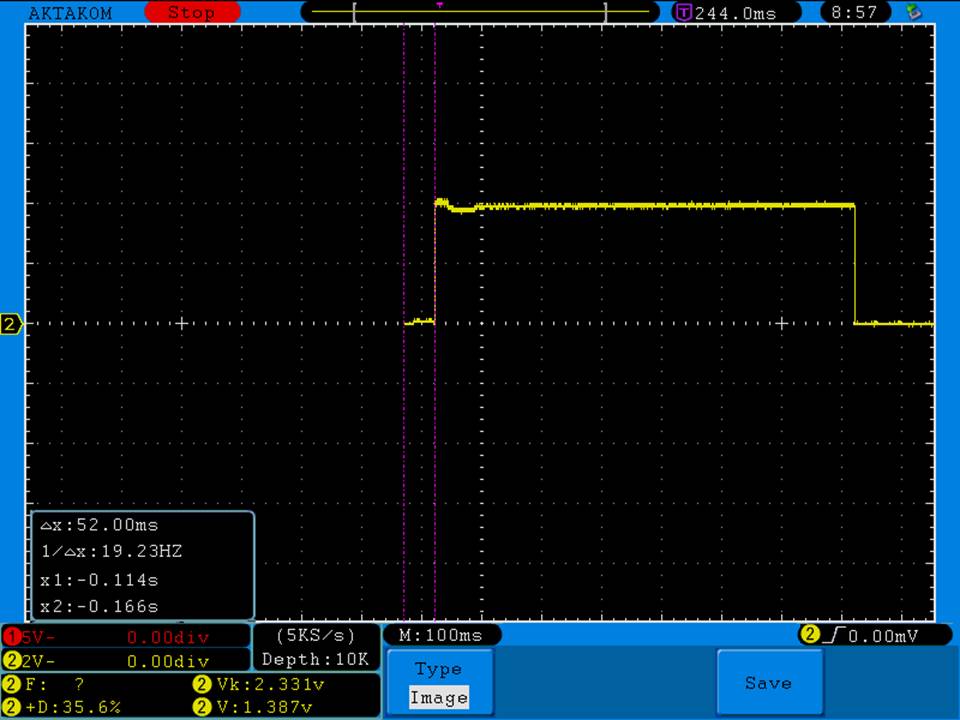Click the AKTAKOM logo
The height and width of the screenshot is (720, 960).
(70, 13)
